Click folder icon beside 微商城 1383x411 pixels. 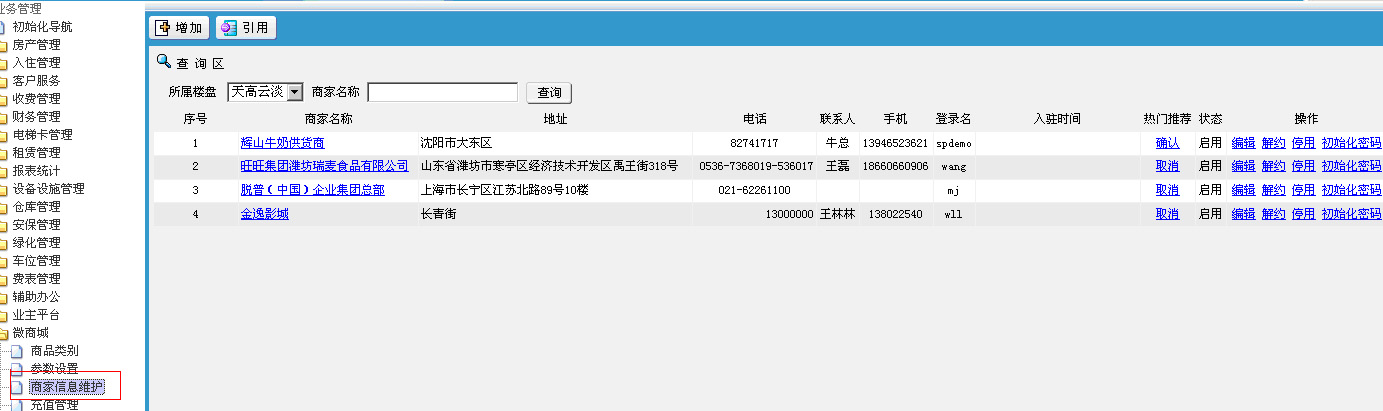[4, 333]
